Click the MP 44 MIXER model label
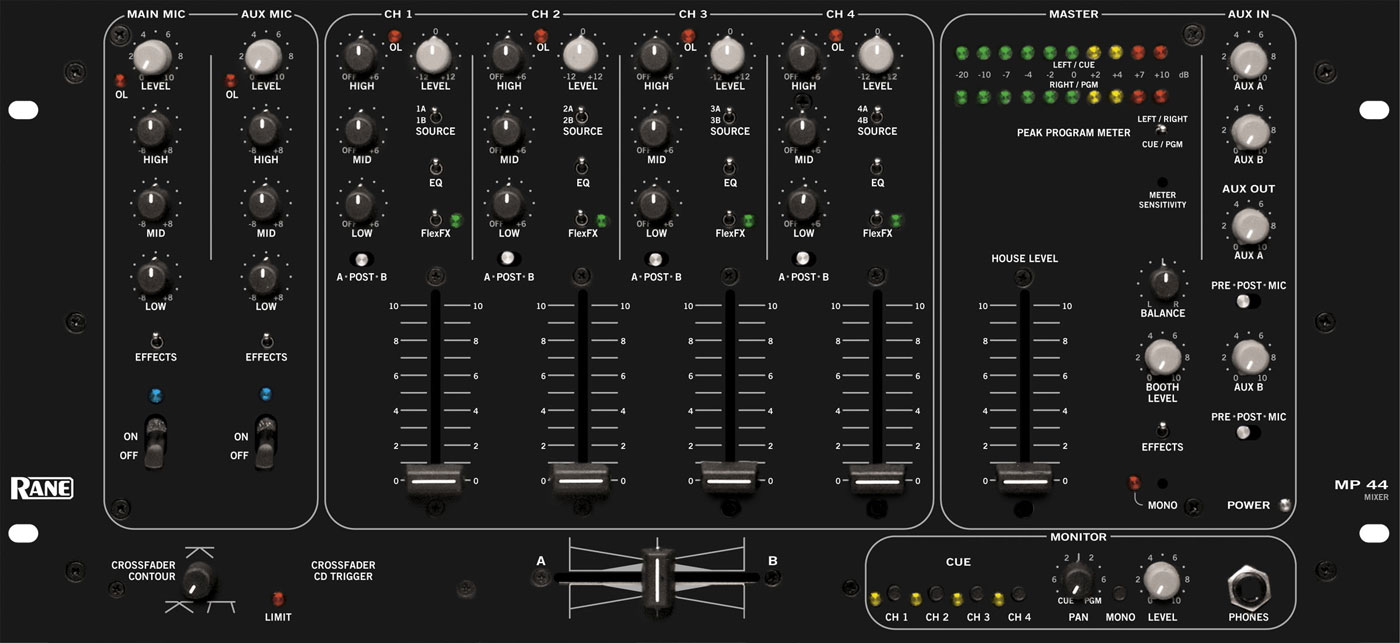 tap(1361, 488)
